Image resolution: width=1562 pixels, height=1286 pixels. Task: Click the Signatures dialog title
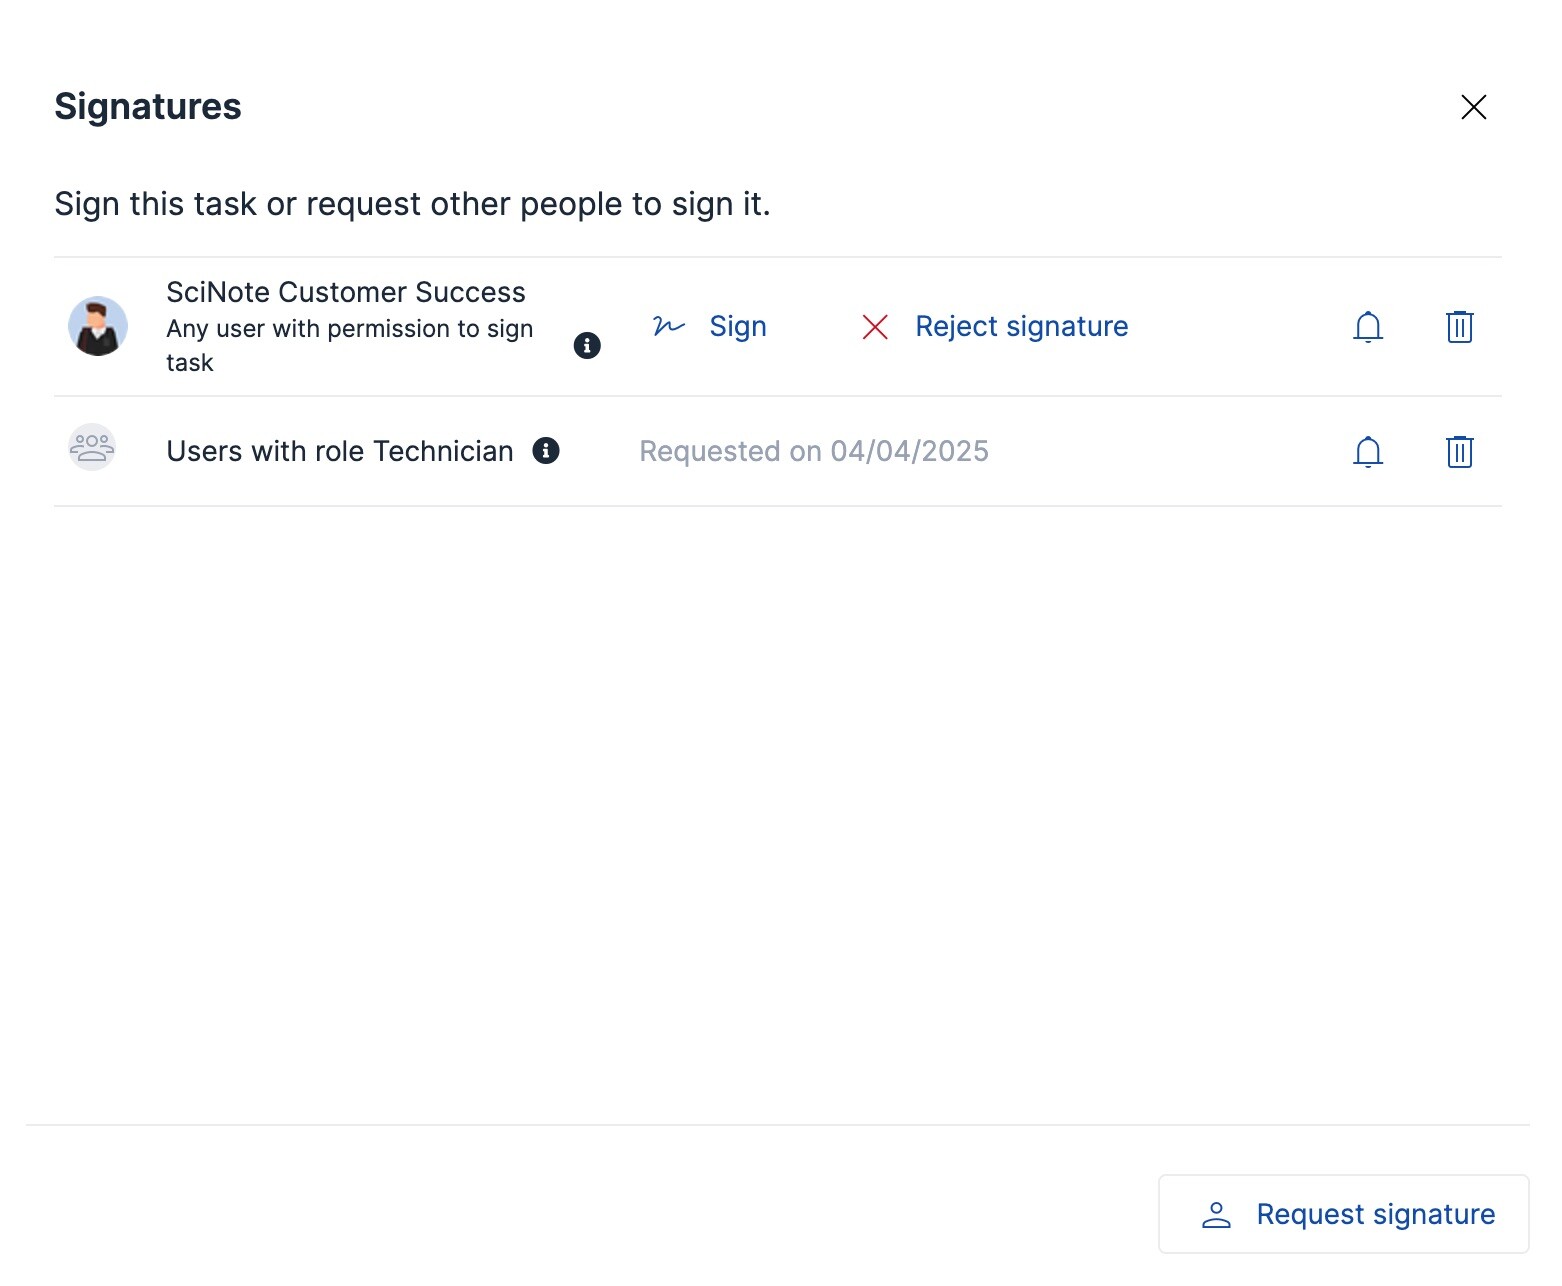[x=148, y=107]
